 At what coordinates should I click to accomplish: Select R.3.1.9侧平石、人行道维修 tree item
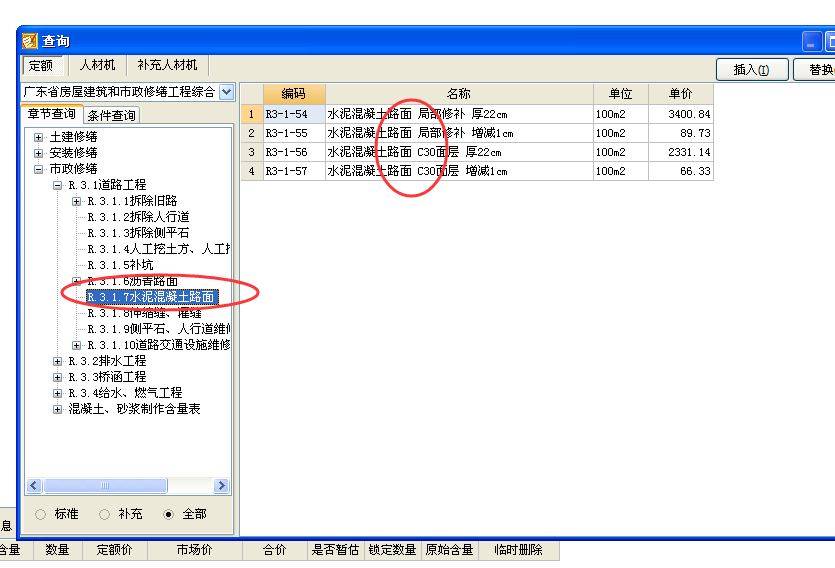[159, 330]
